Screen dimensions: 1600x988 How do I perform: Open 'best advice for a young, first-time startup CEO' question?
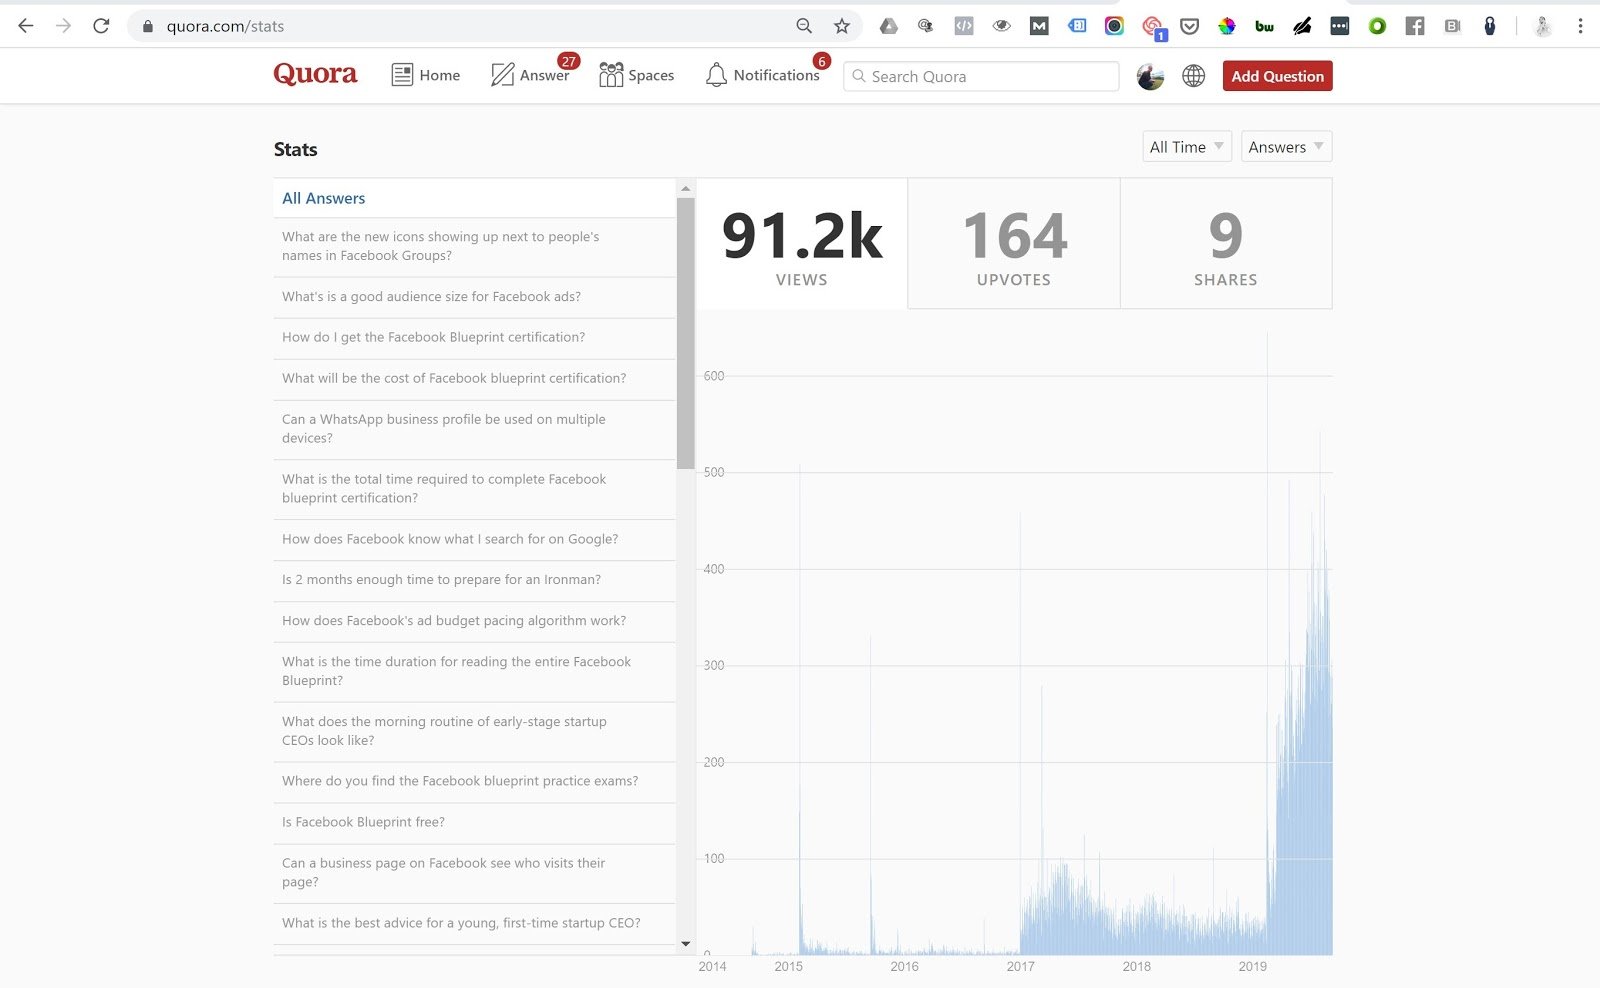tap(474, 924)
